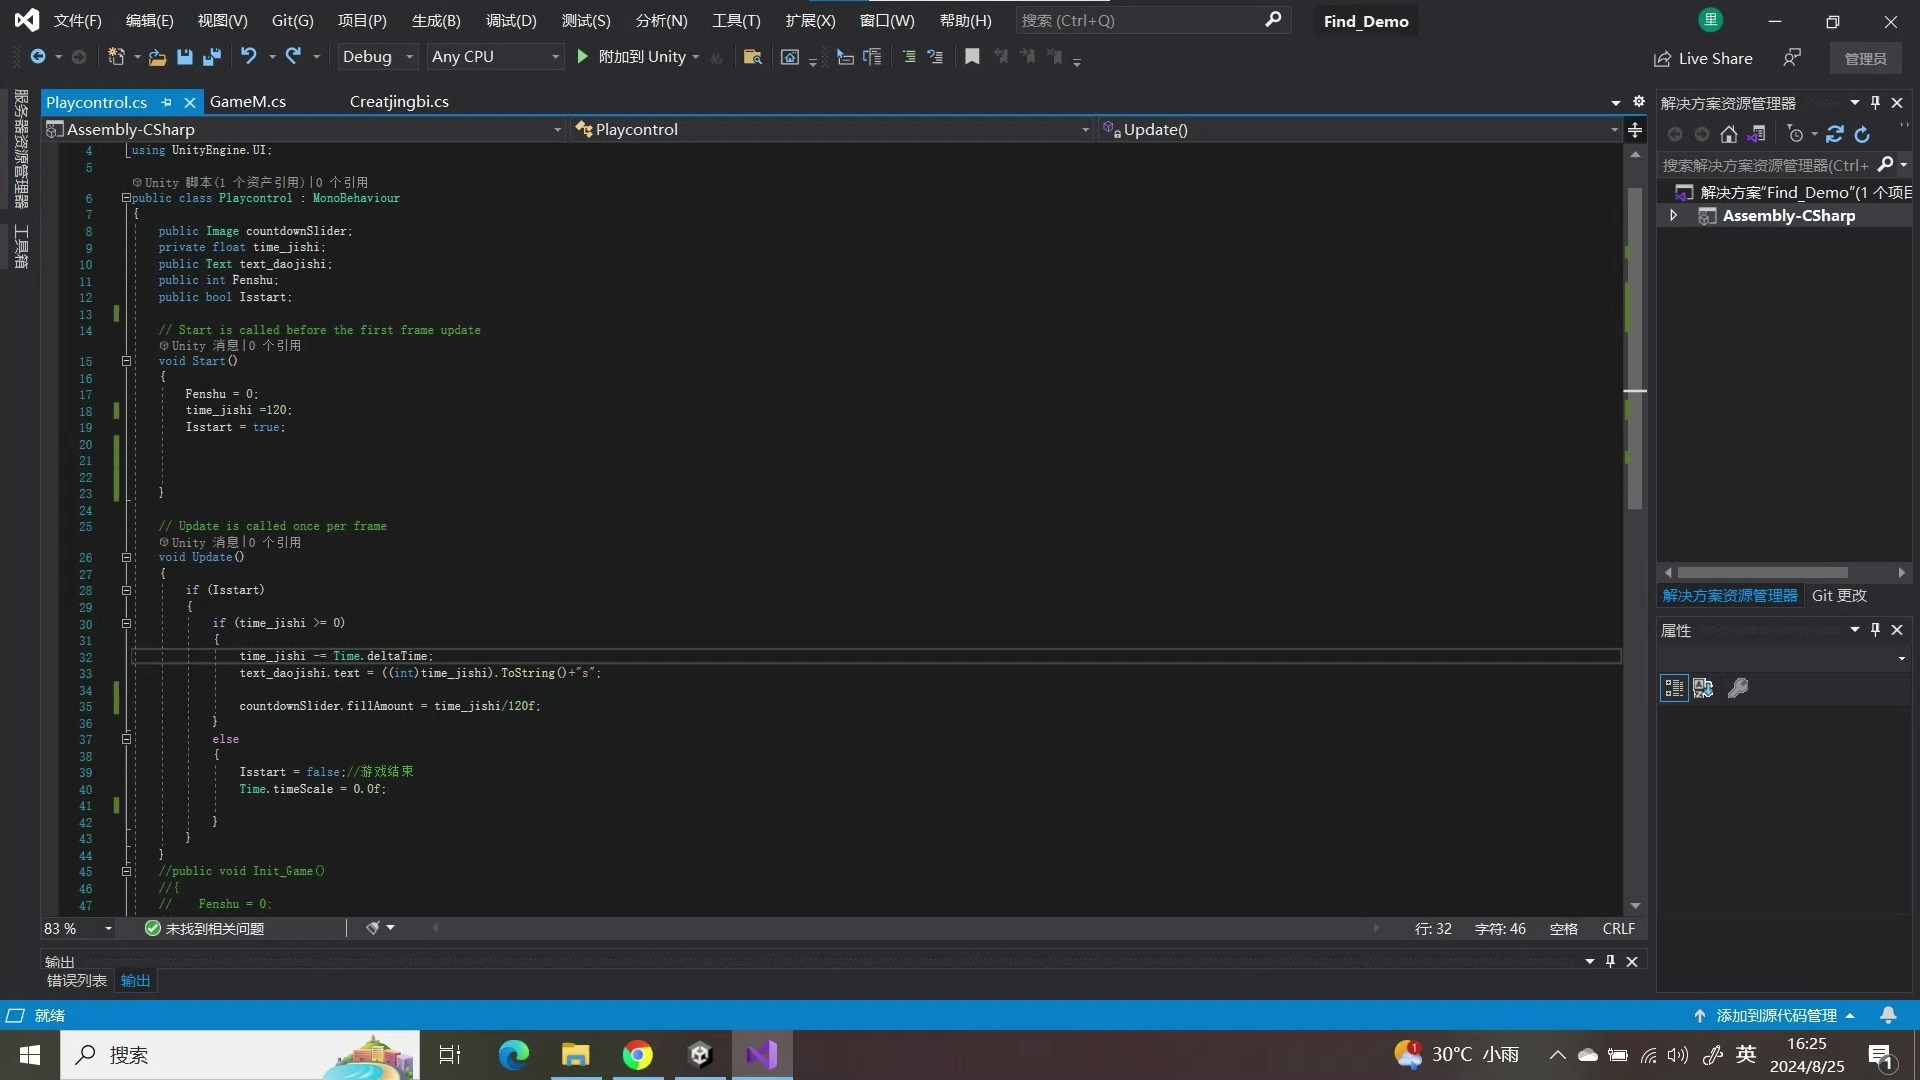
Task: Click the editor vertical scrollbar thumb
Action: (1635, 350)
